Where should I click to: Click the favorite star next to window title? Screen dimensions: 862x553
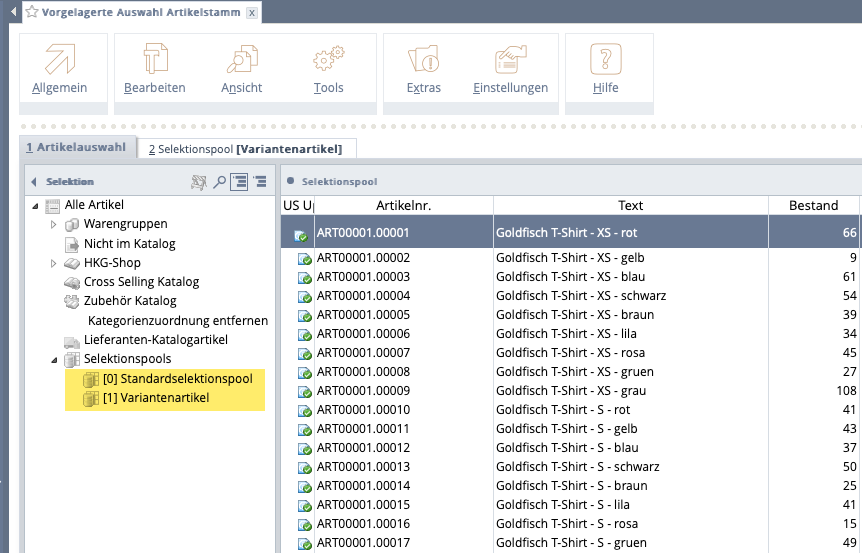click(32, 12)
